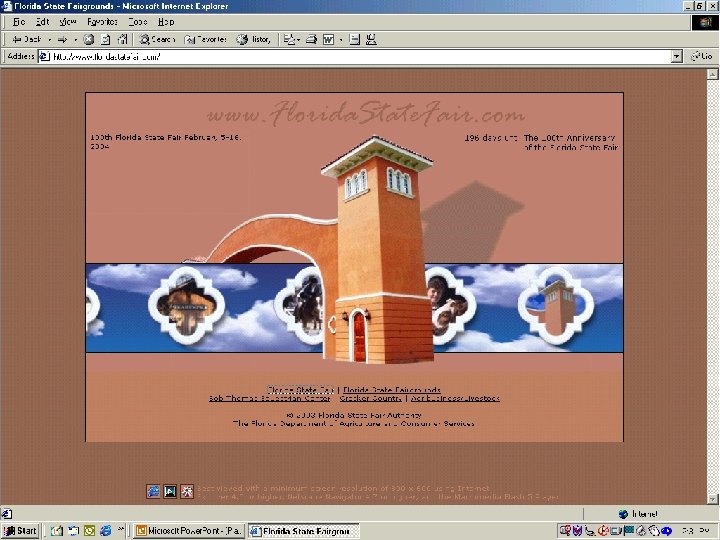The height and width of the screenshot is (540, 720).
Task: Open the File menu
Action: pyautogui.click(x=19, y=22)
